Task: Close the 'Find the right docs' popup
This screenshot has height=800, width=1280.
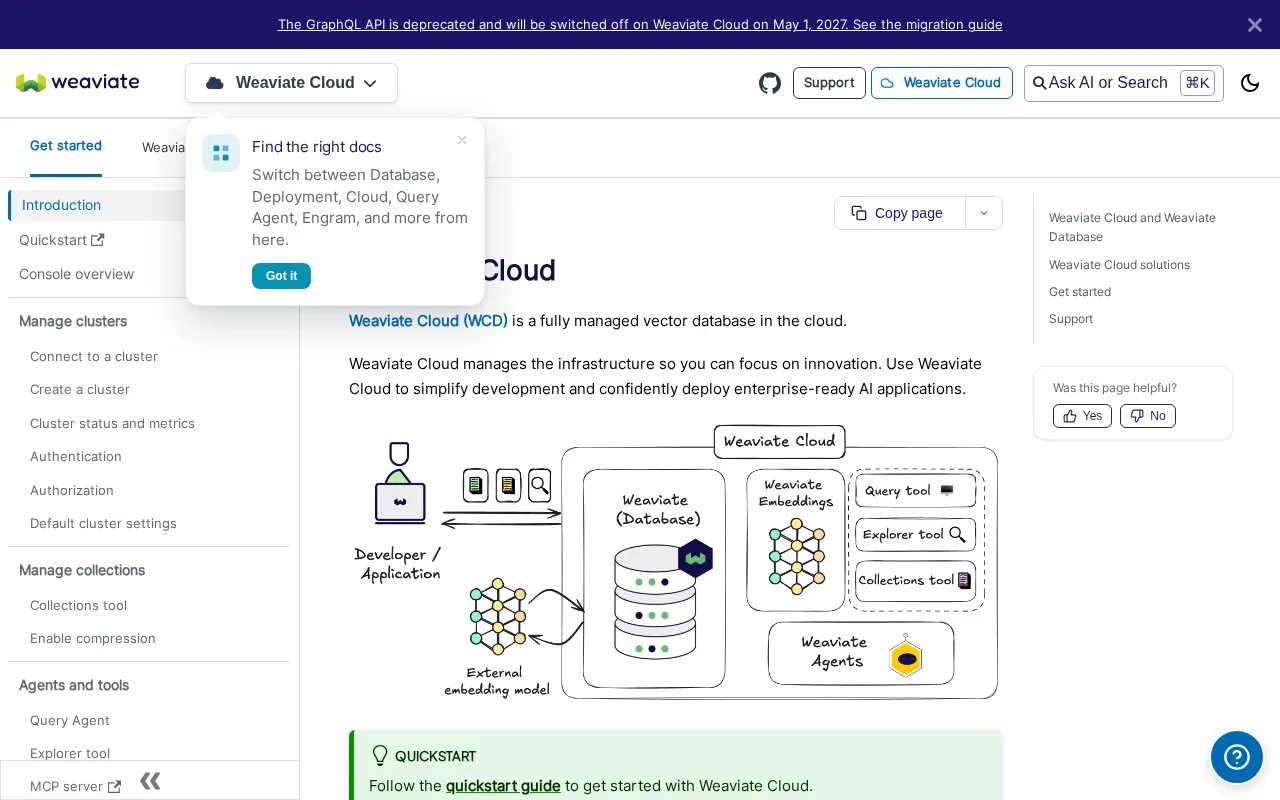Action: [462, 140]
